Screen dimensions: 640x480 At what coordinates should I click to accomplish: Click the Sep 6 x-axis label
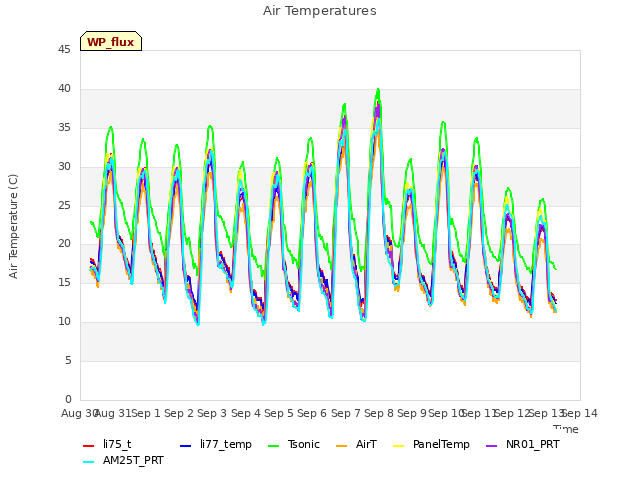click(x=312, y=413)
